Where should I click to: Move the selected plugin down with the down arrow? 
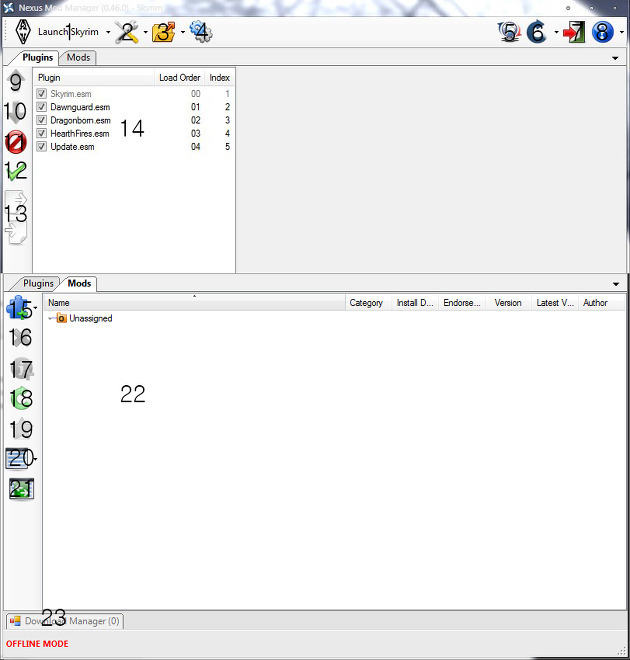[16, 112]
